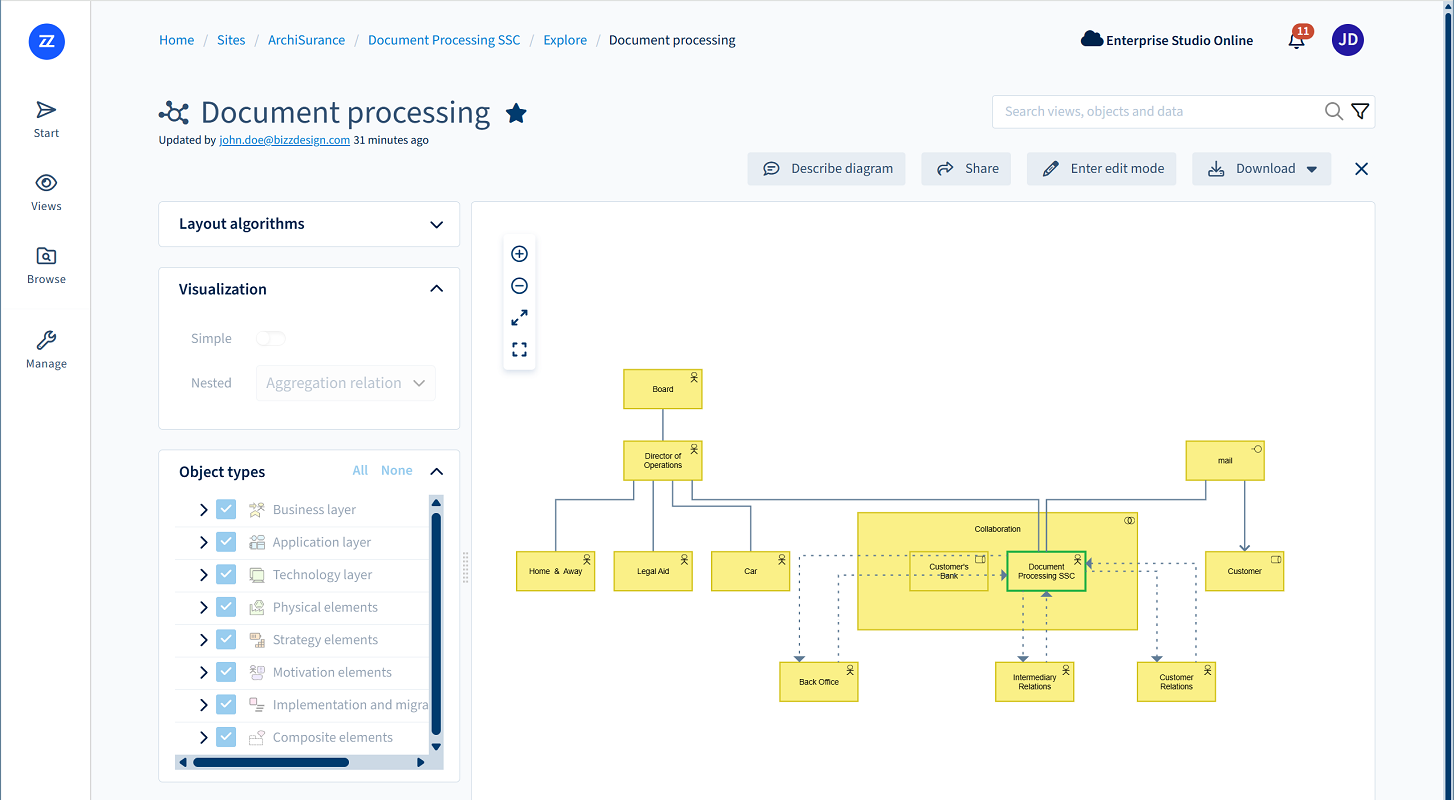Uncheck the Physical elements checkbox
This screenshot has height=800, width=1454.
(x=226, y=607)
